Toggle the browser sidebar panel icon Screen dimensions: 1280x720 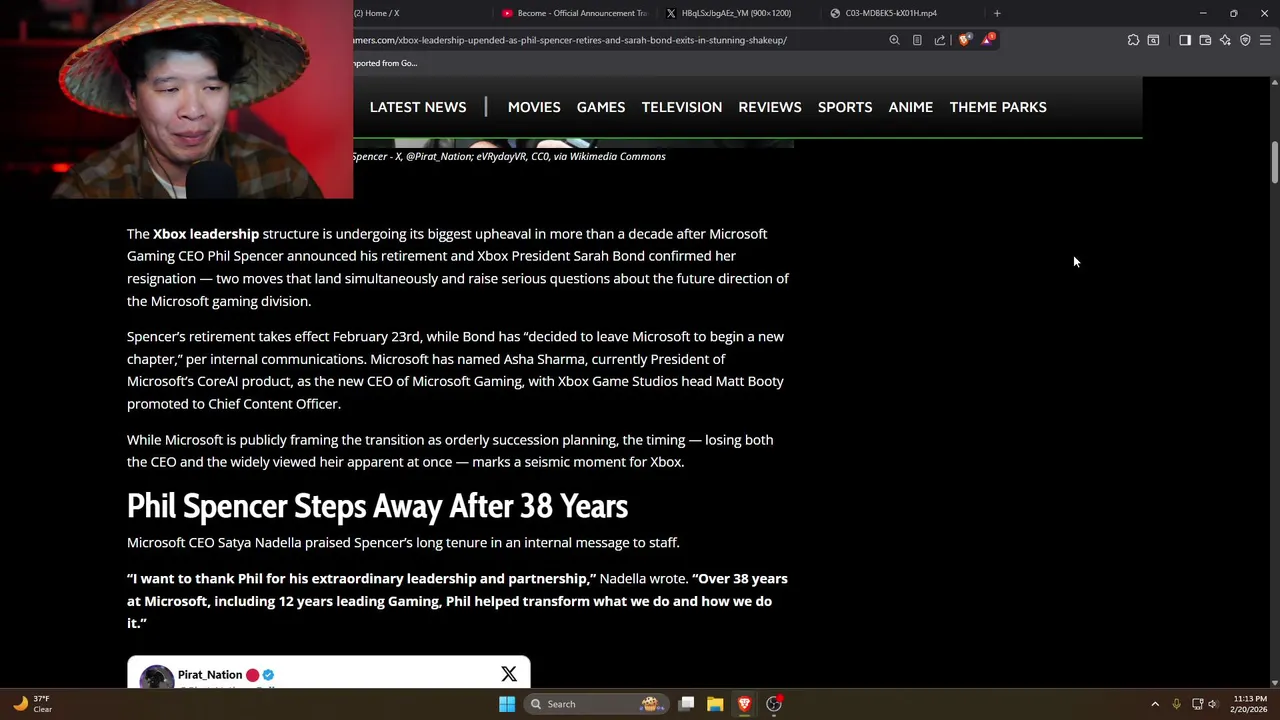(x=1185, y=40)
